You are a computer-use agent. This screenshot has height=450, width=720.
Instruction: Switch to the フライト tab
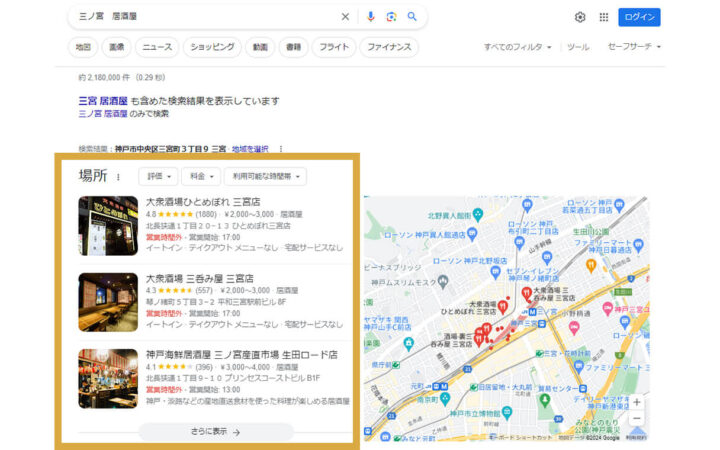[x=334, y=47]
